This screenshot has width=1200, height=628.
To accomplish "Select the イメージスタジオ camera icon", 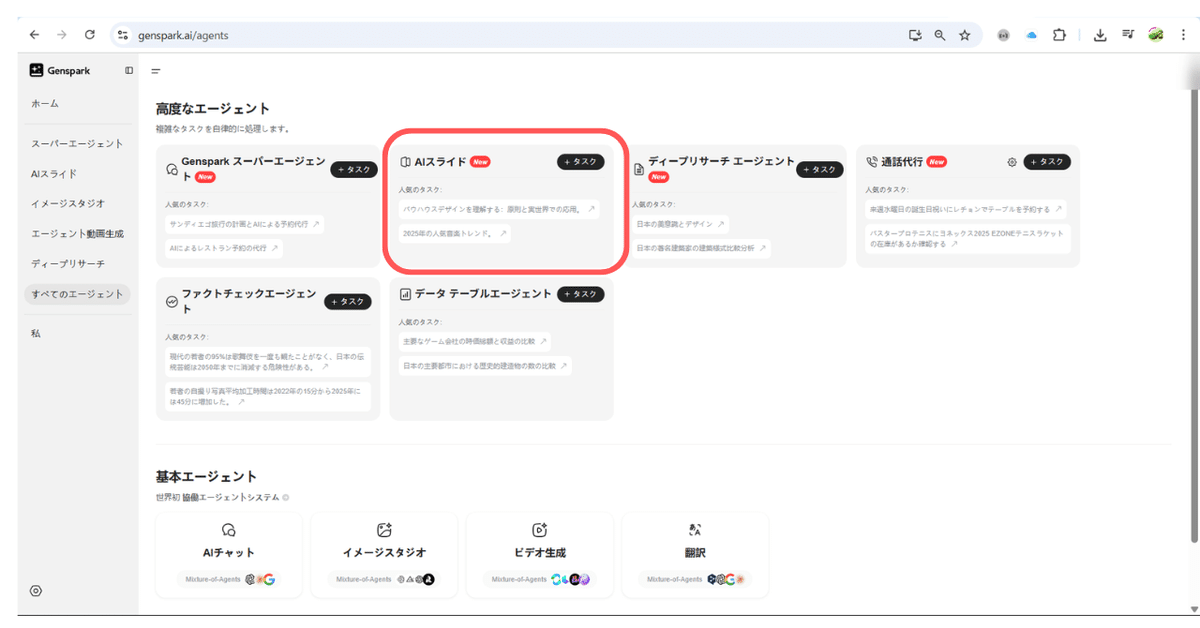I will tap(384, 529).
